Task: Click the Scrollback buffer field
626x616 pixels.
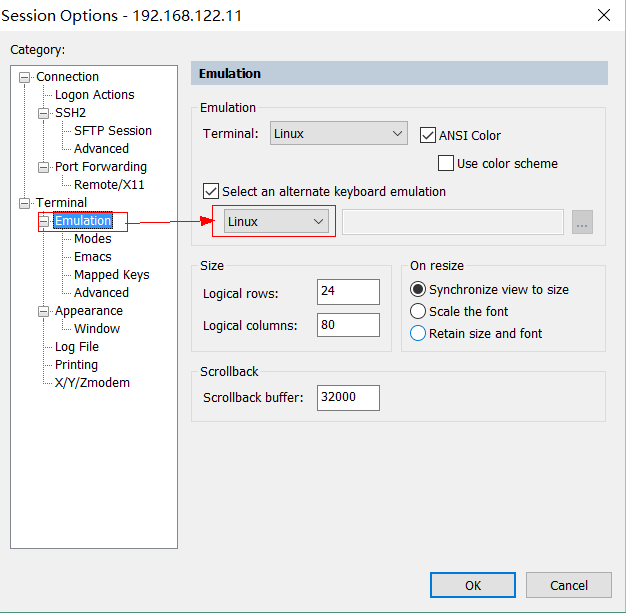Action: [348, 398]
